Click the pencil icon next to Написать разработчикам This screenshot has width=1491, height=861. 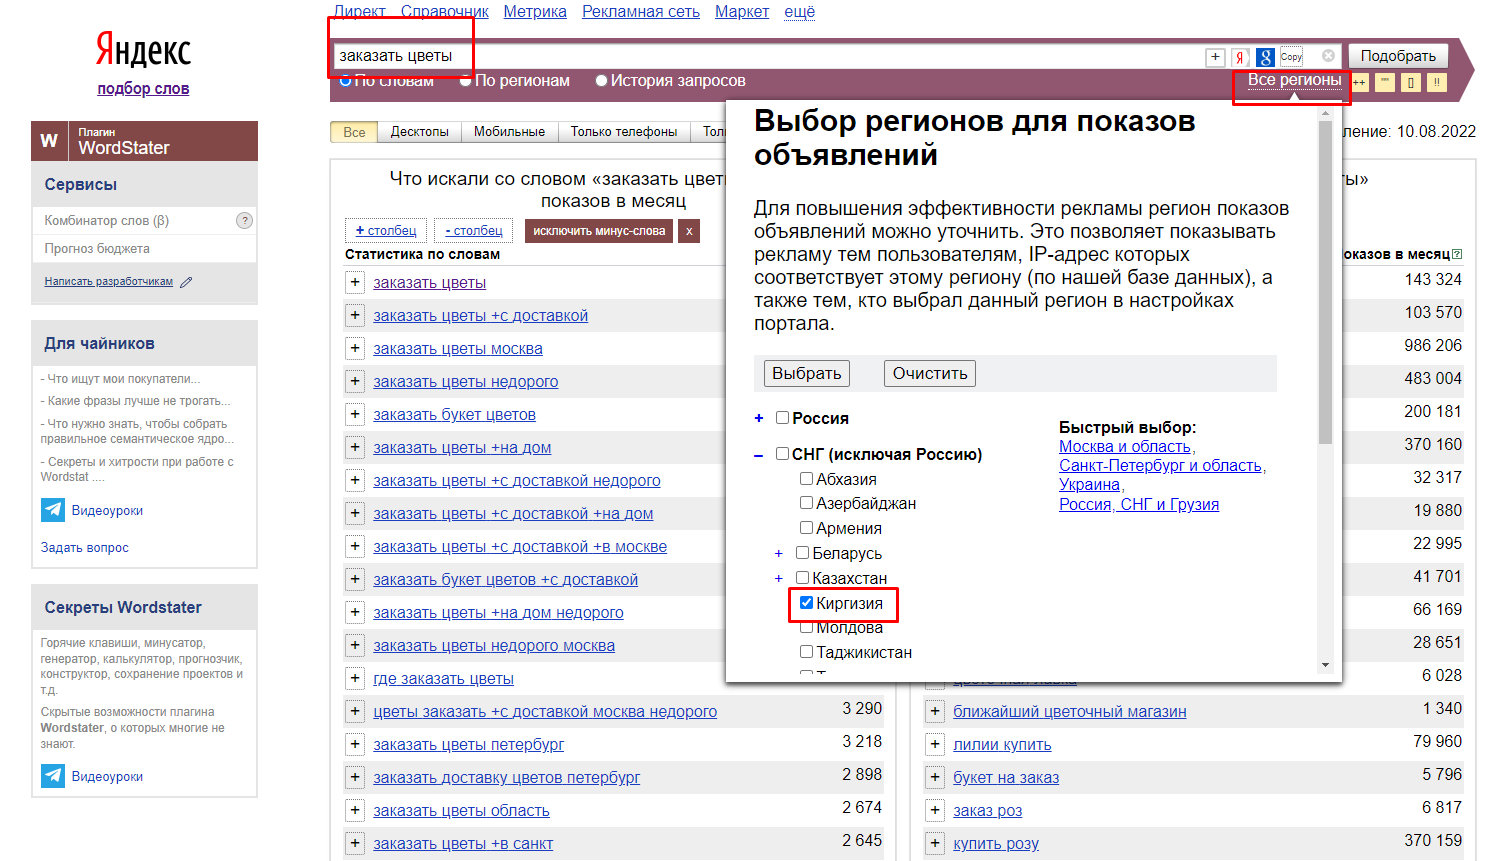186,282
